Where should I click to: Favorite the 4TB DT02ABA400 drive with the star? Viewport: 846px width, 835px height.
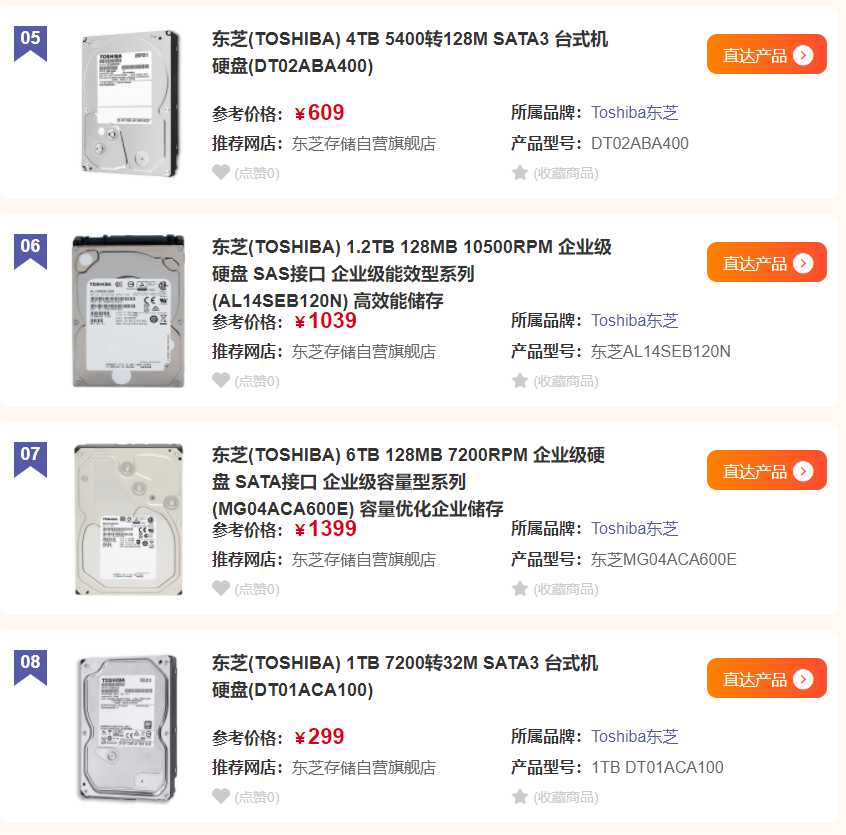(520, 172)
